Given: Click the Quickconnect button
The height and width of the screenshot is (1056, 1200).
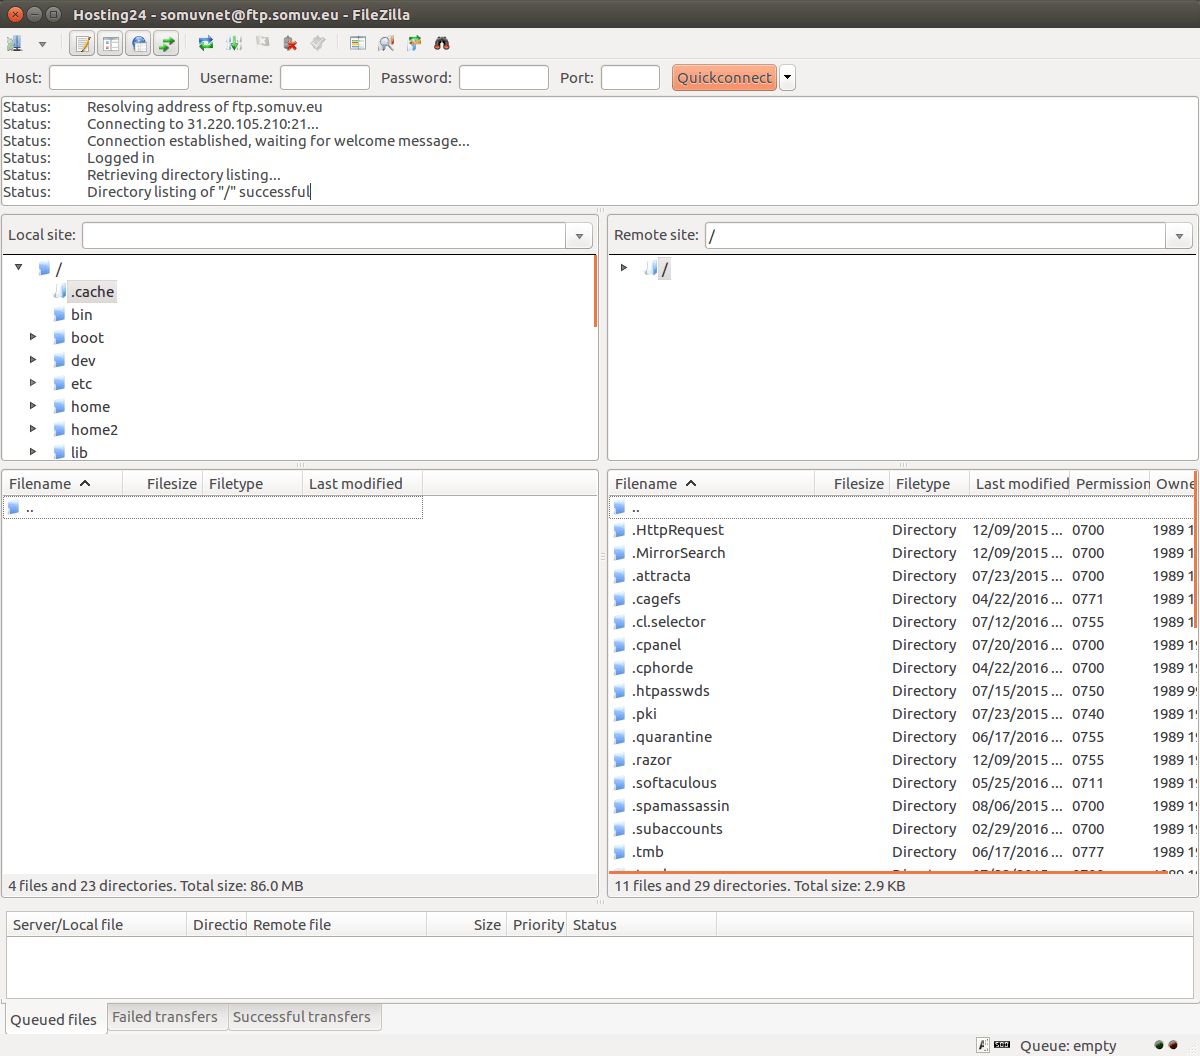Looking at the screenshot, I should (724, 78).
